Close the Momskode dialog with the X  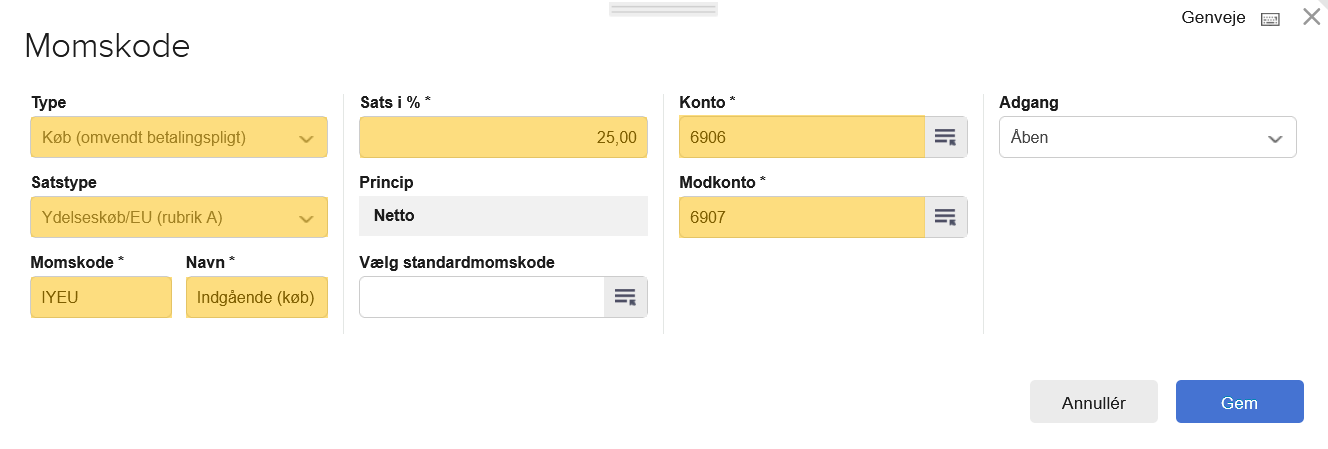(x=1312, y=17)
